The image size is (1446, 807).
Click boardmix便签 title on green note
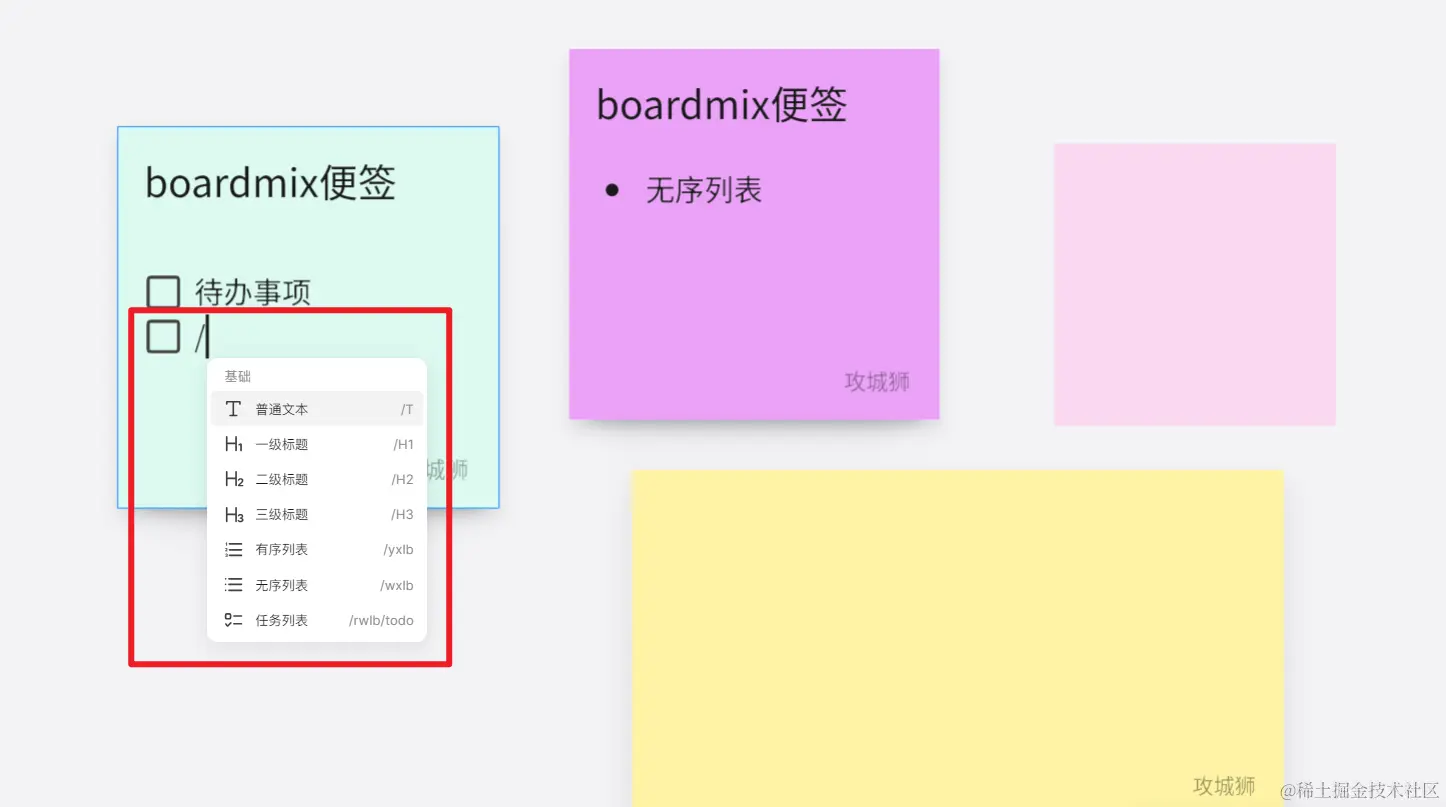coord(270,183)
